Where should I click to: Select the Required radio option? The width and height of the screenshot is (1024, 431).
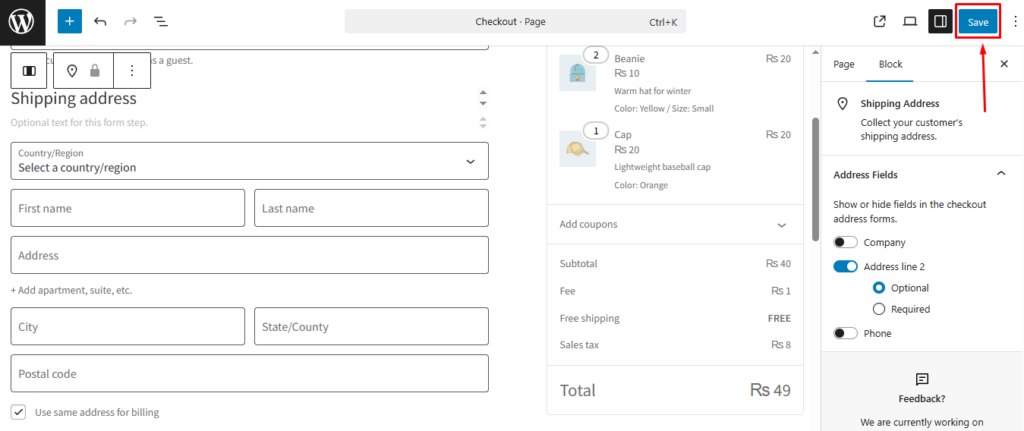tap(879, 309)
